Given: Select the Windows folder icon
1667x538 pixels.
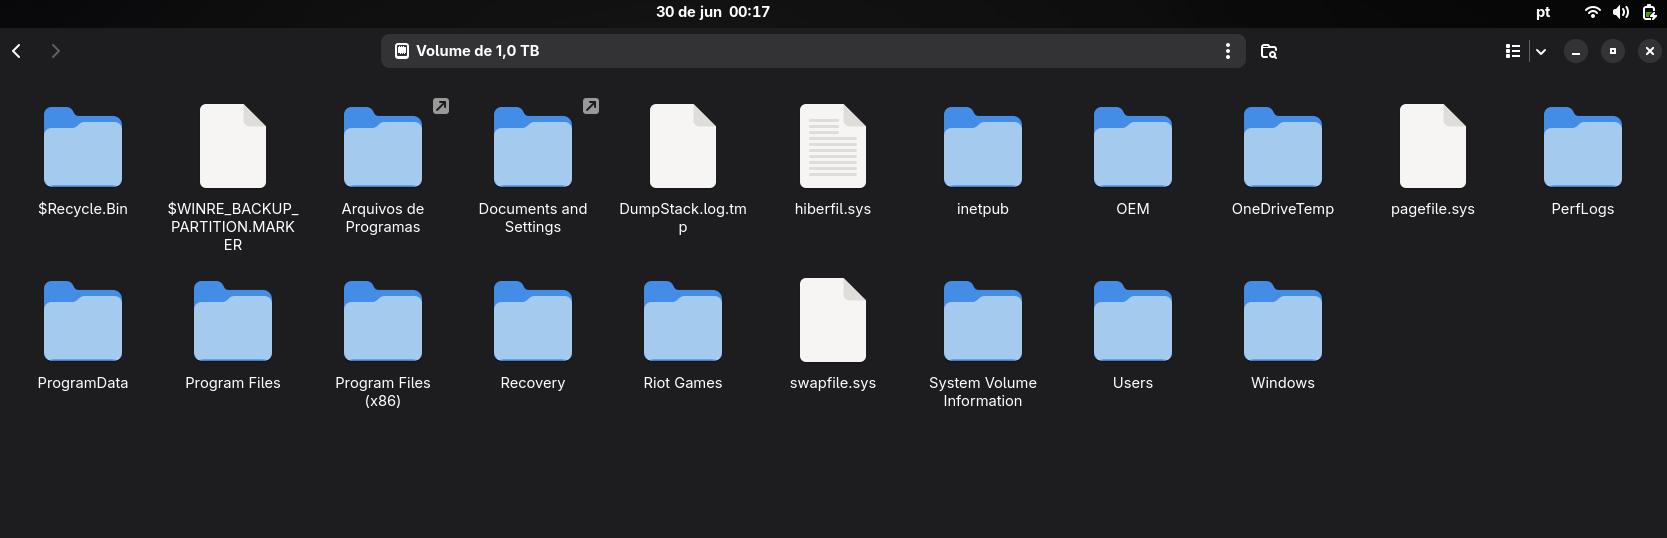Looking at the screenshot, I should point(1283,320).
